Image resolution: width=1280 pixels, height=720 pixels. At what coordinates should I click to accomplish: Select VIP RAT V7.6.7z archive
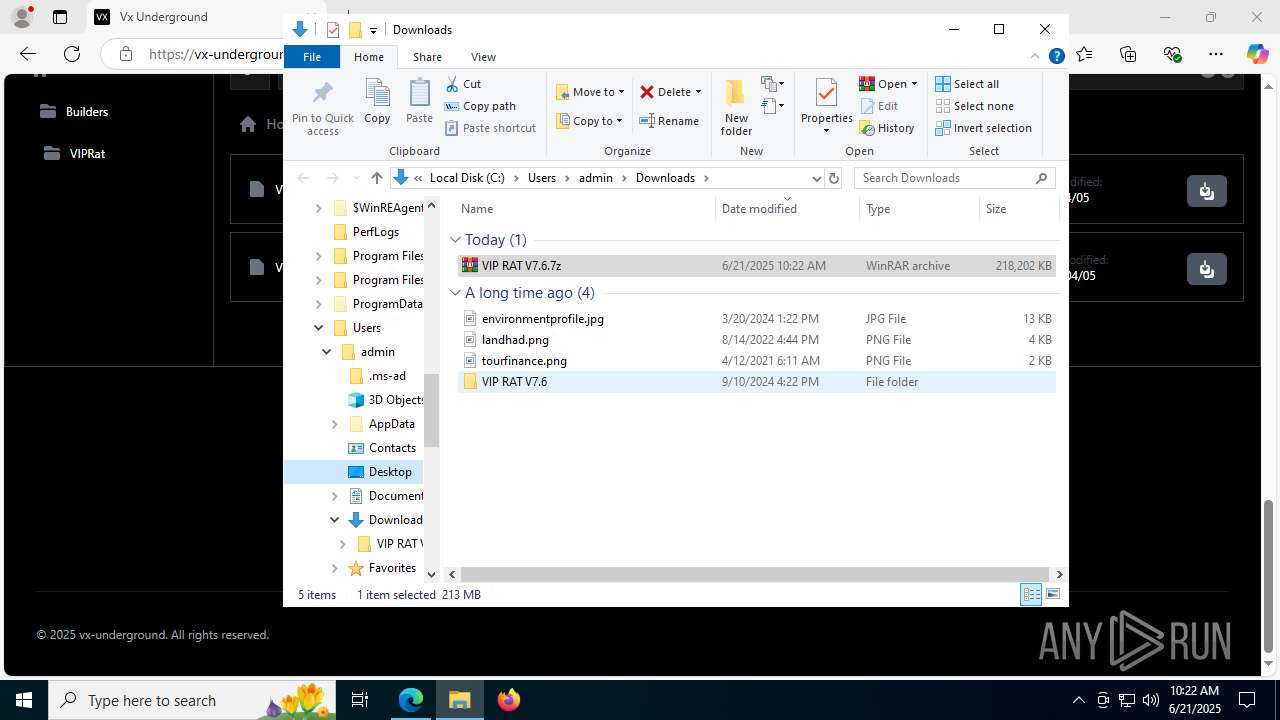pos(756,266)
